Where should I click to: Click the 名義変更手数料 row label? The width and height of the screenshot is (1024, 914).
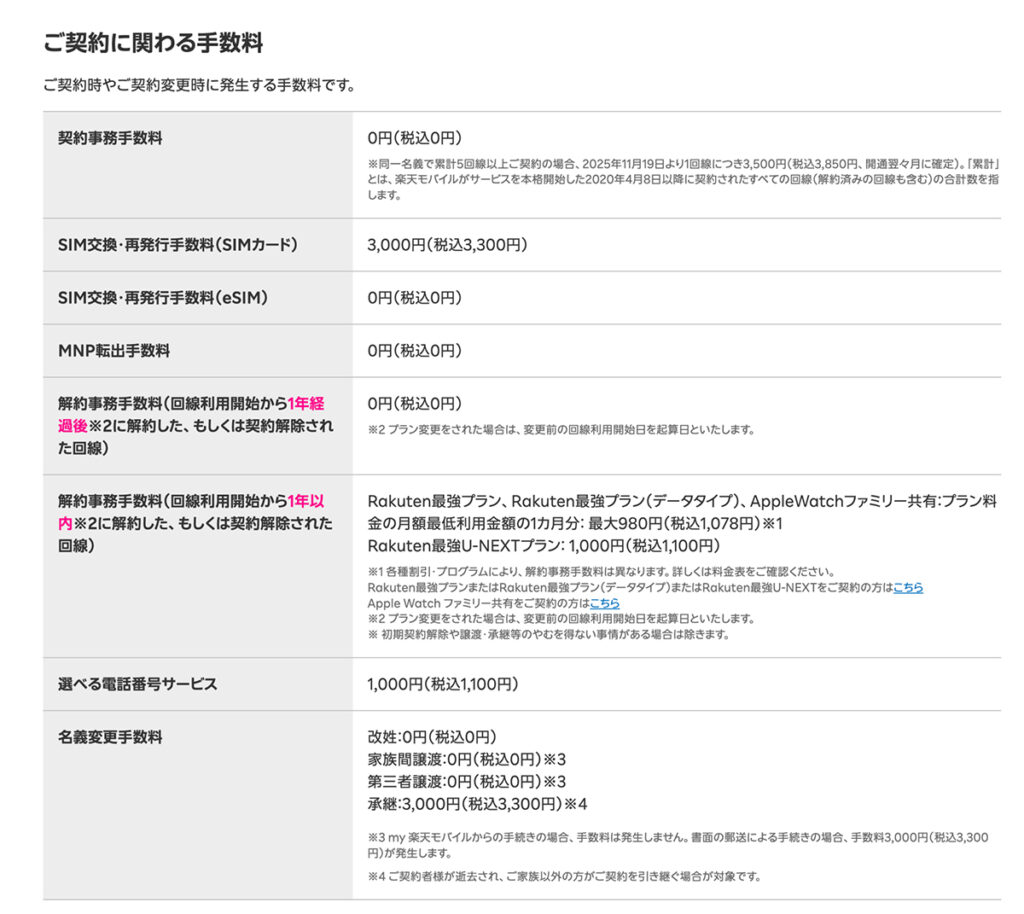pos(110,738)
